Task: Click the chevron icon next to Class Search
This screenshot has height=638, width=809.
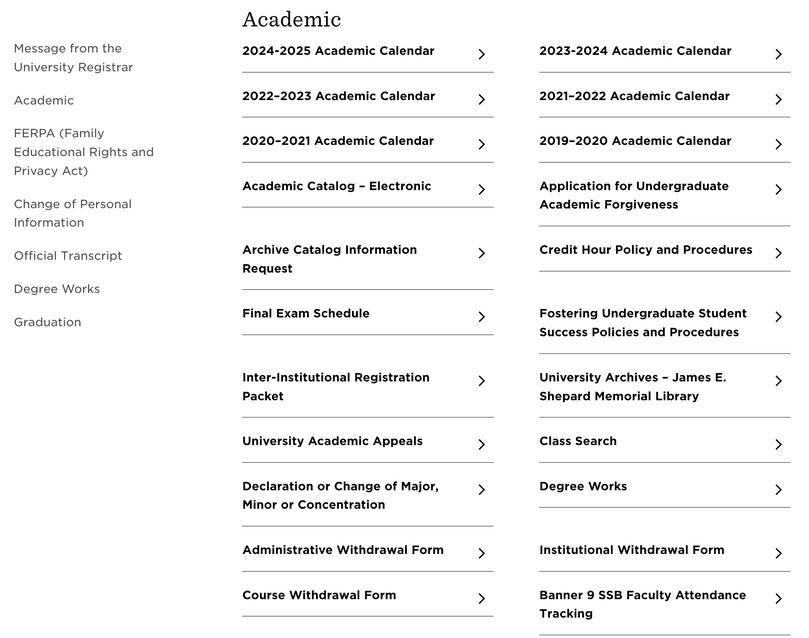Action: (778, 445)
